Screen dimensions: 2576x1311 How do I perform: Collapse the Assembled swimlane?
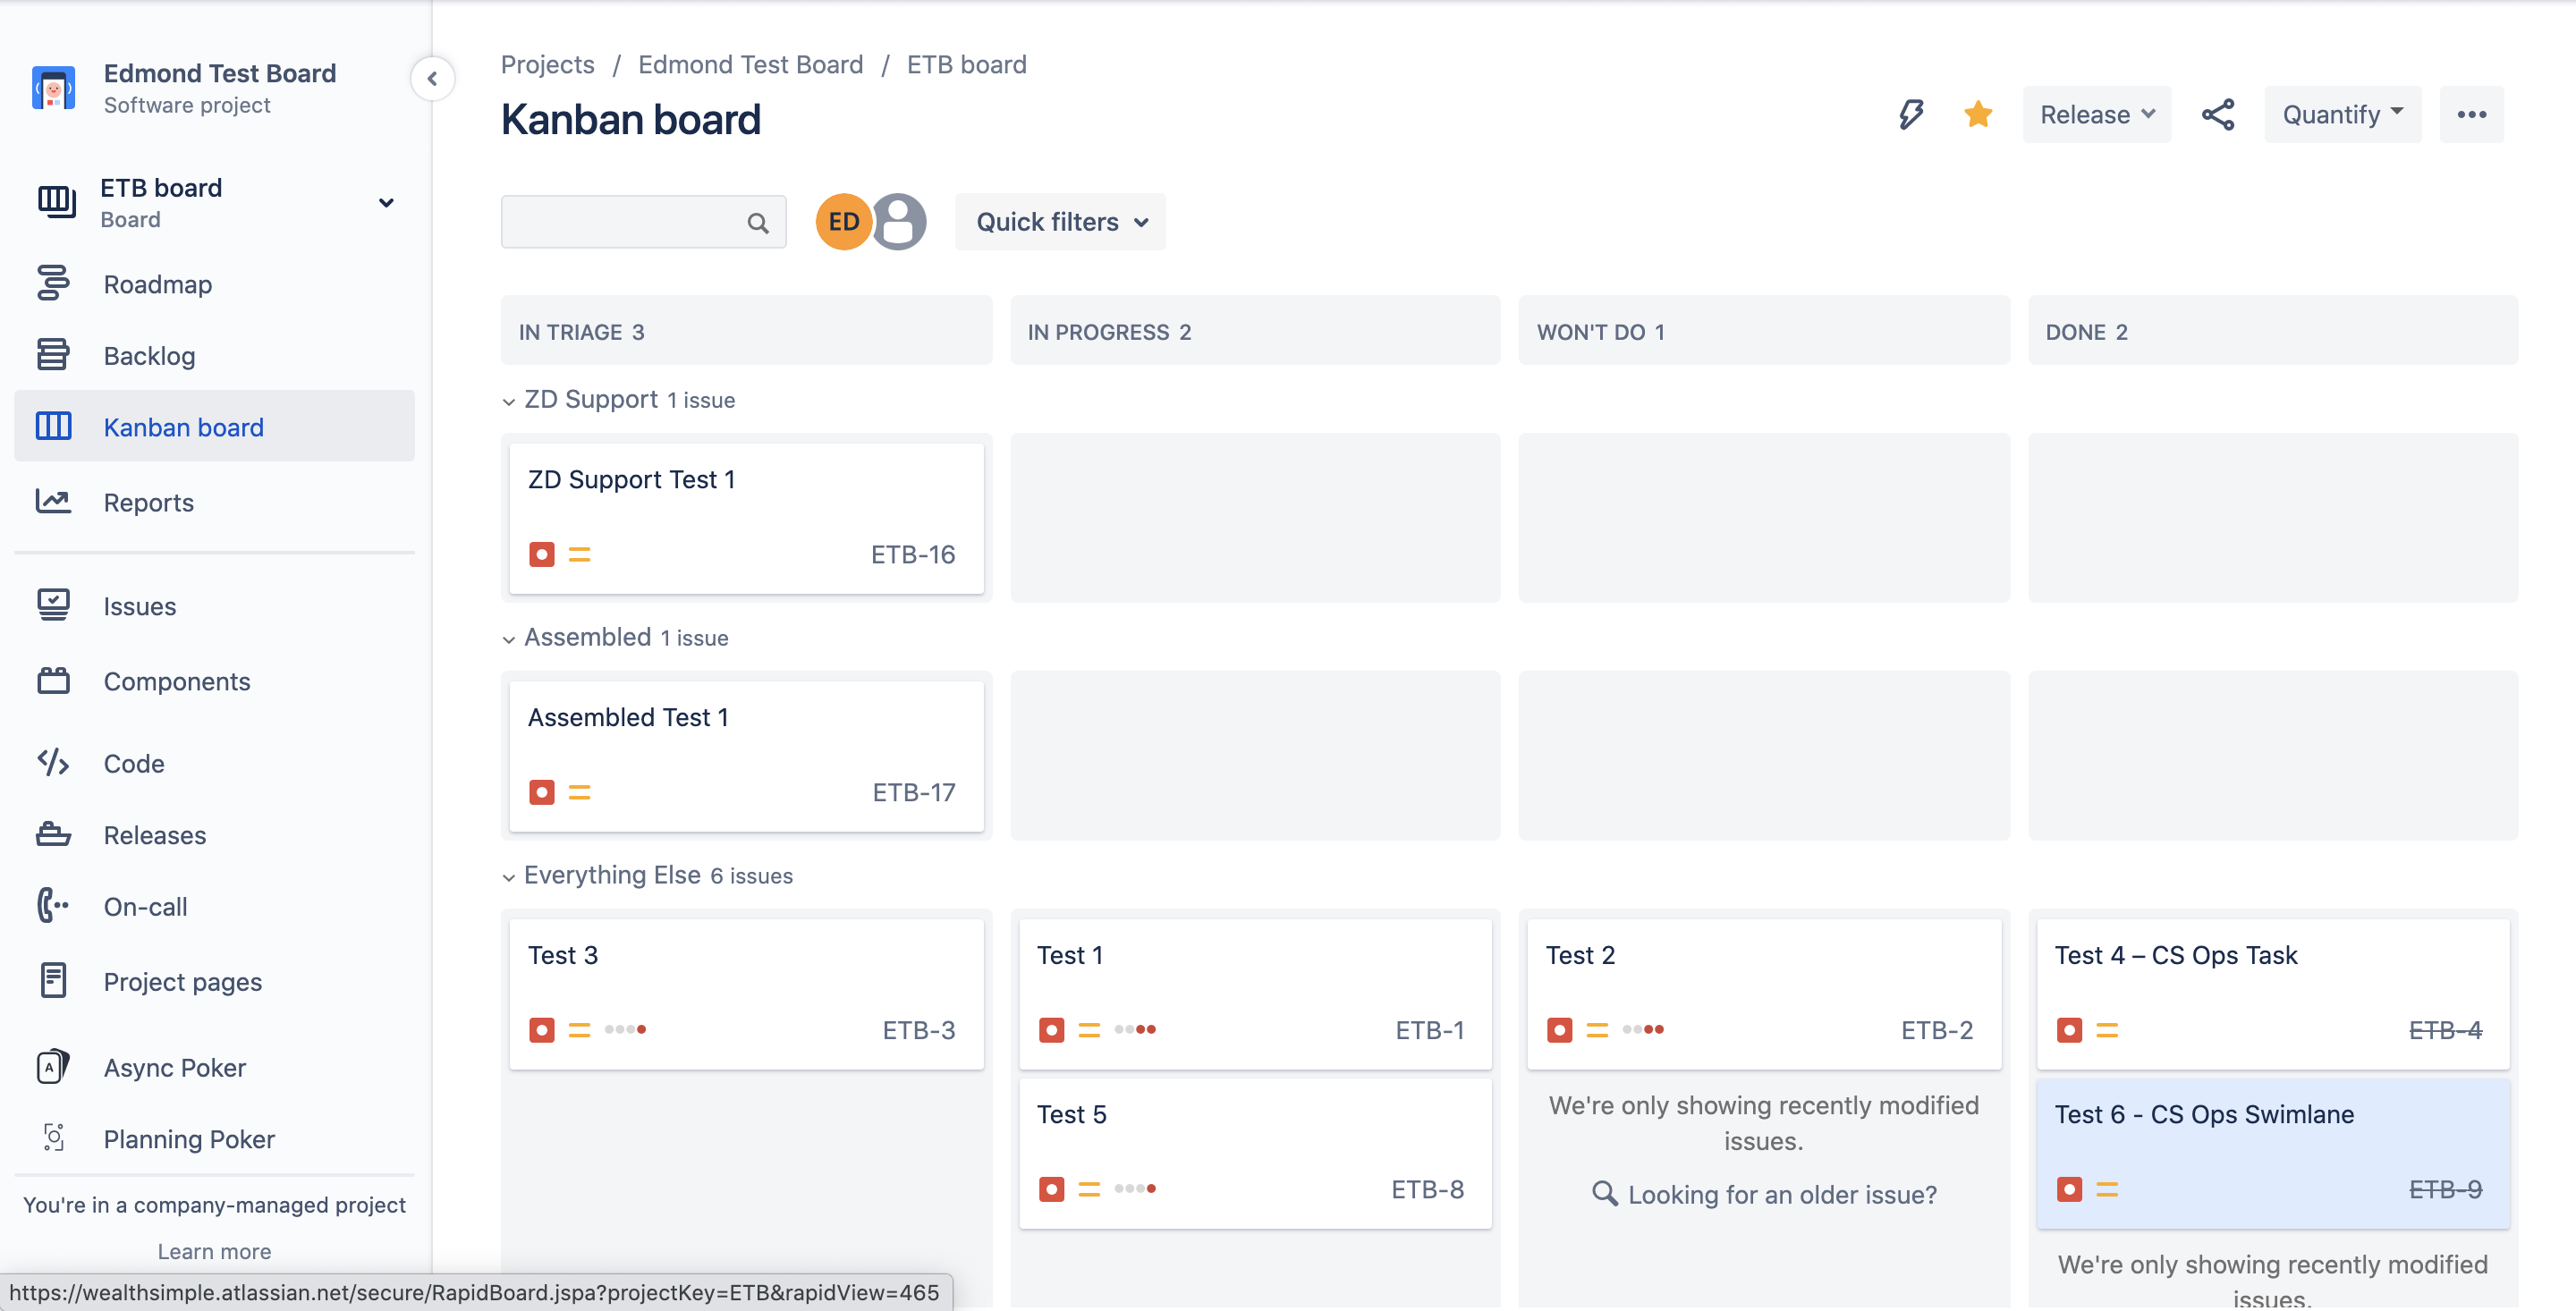pyautogui.click(x=509, y=639)
